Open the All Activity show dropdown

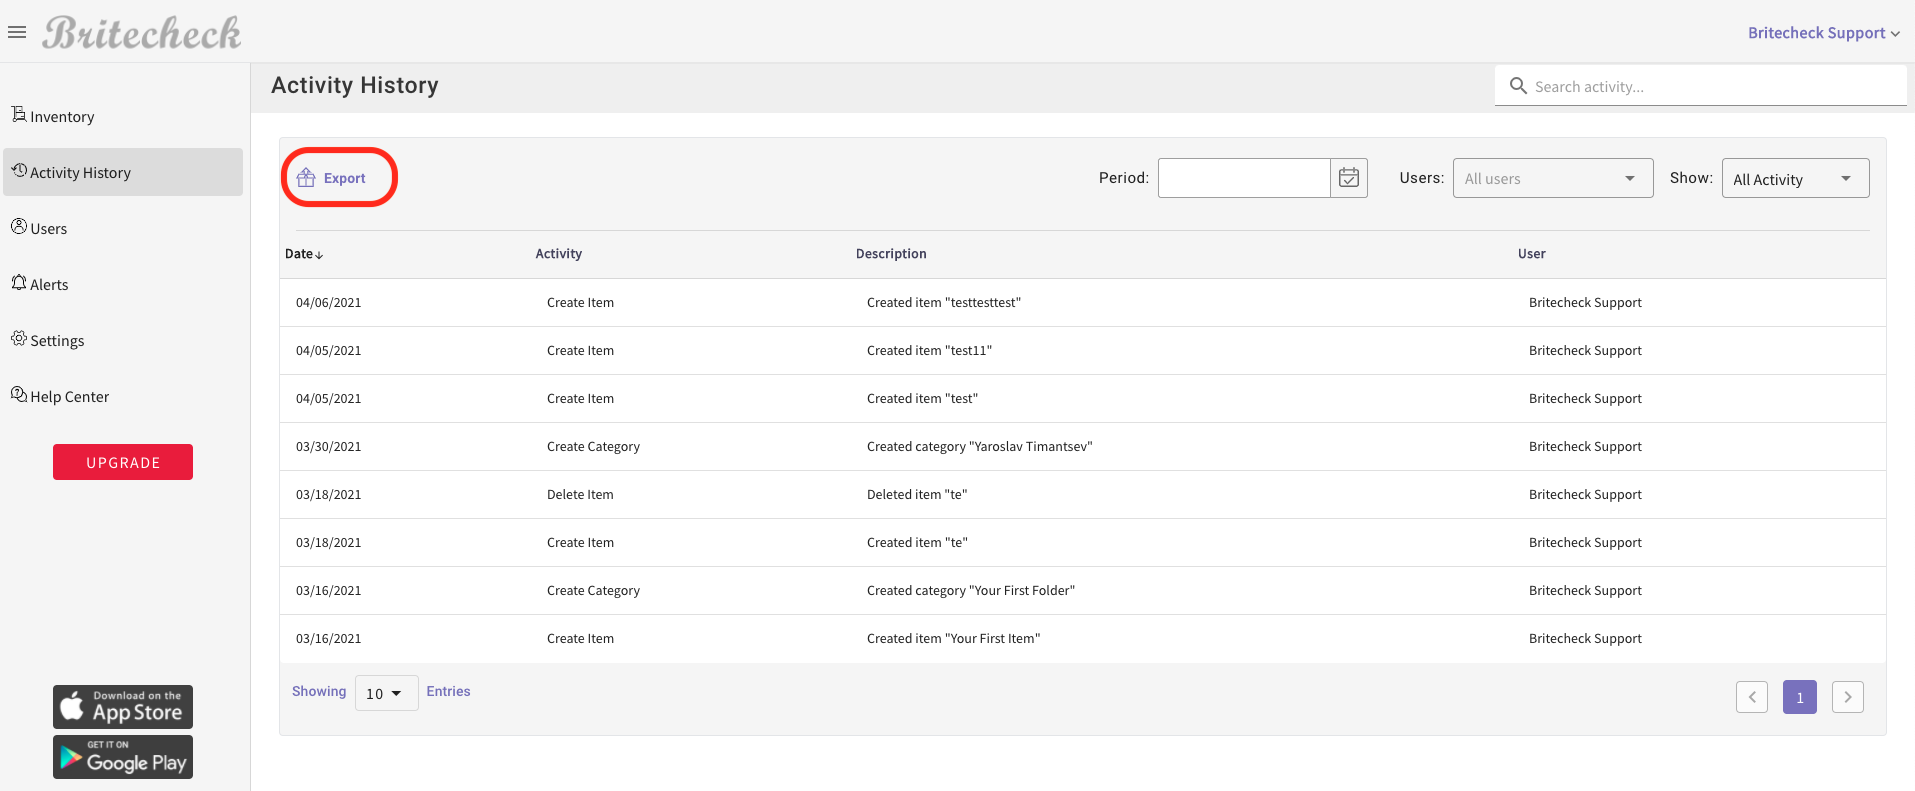tap(1795, 178)
